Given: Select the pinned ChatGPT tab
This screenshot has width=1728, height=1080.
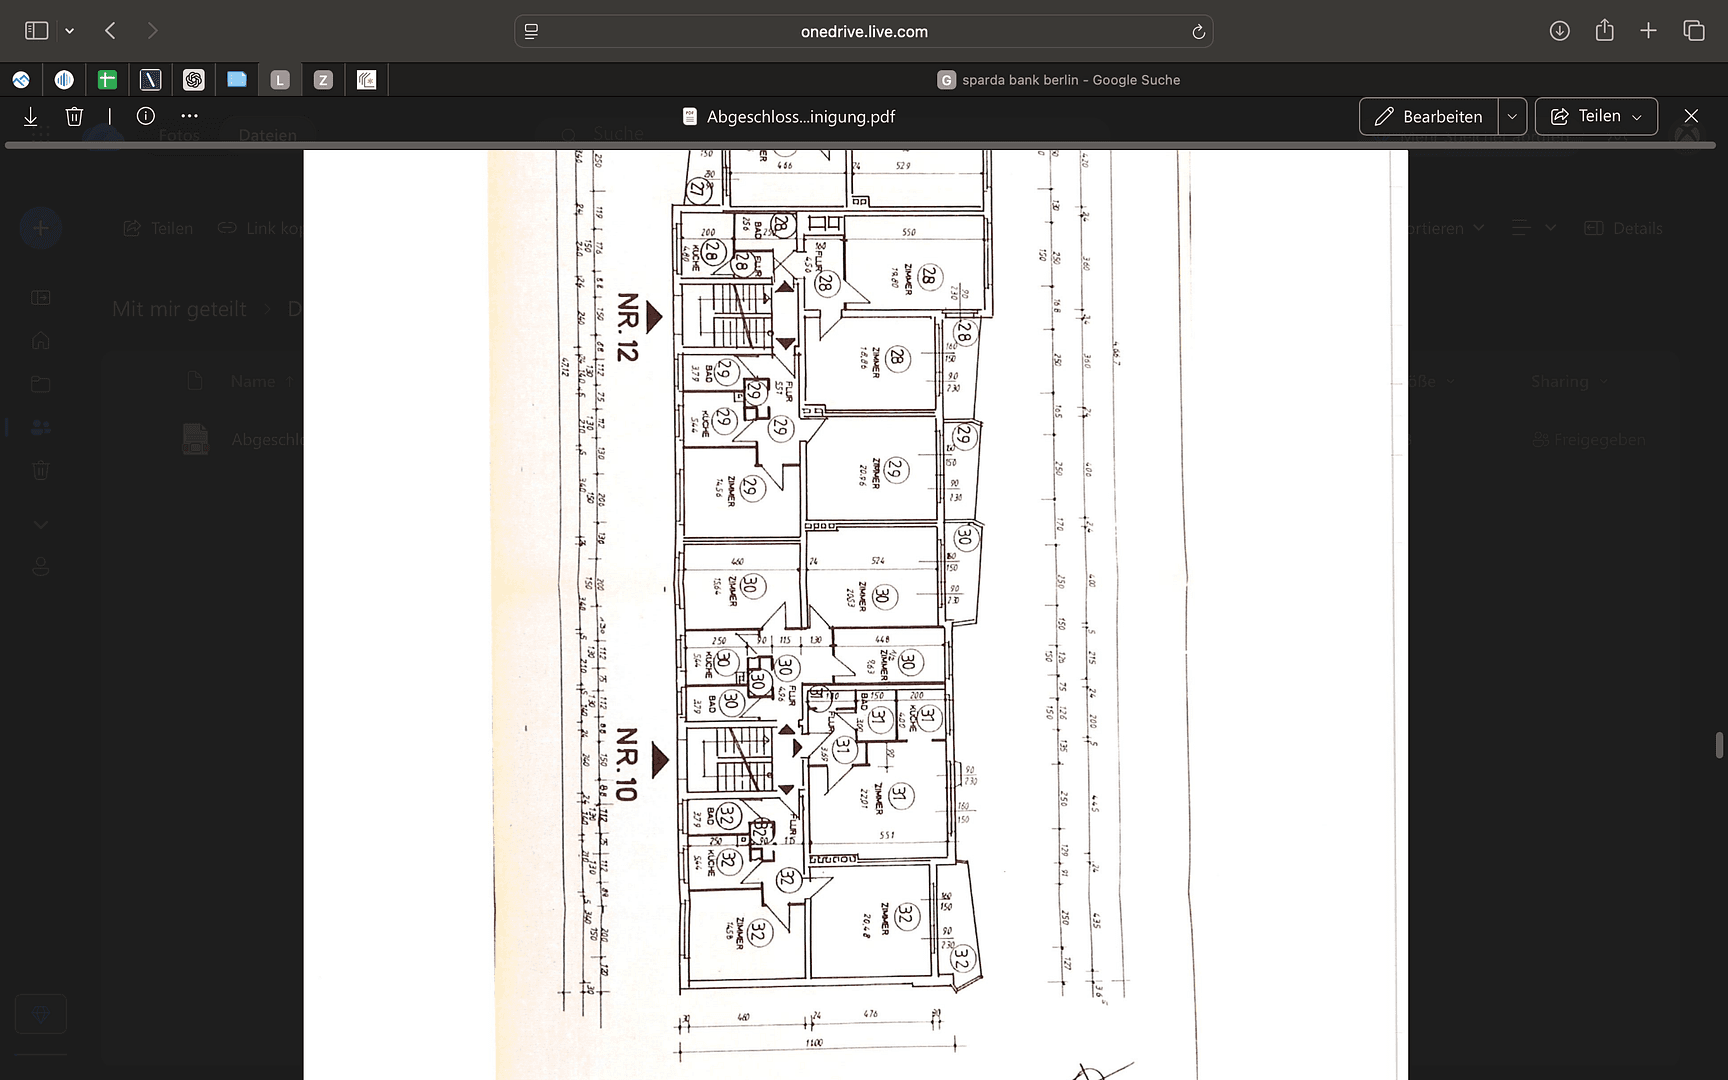Looking at the screenshot, I should [x=194, y=80].
